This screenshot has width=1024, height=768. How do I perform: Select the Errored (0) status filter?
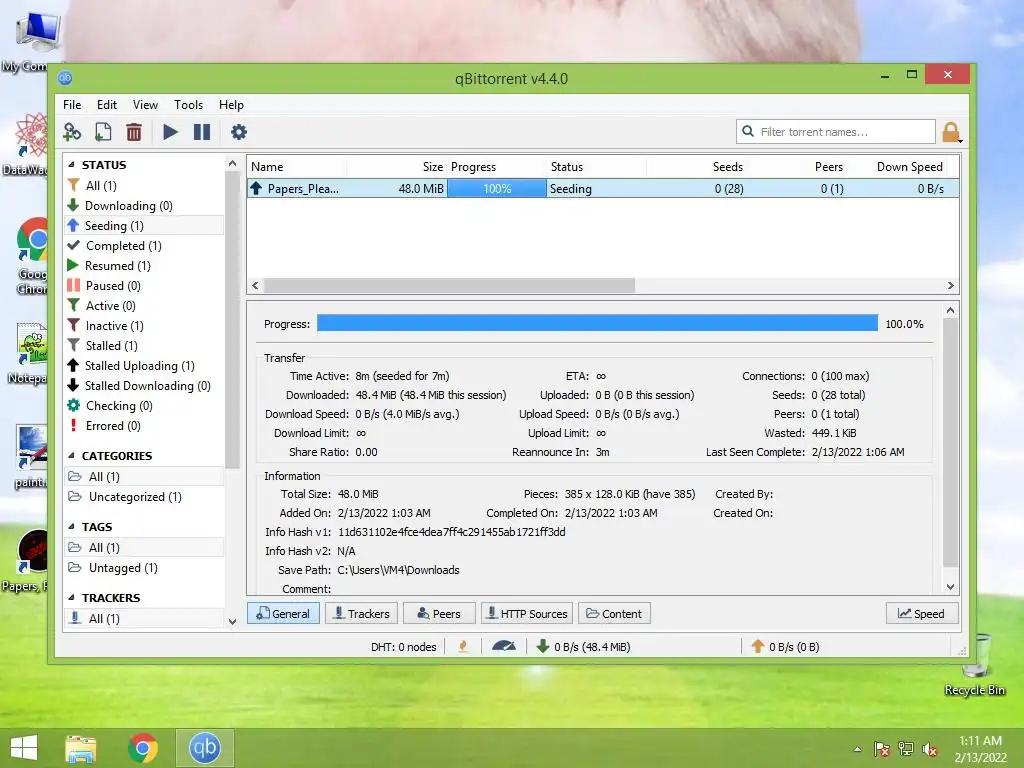(144, 426)
